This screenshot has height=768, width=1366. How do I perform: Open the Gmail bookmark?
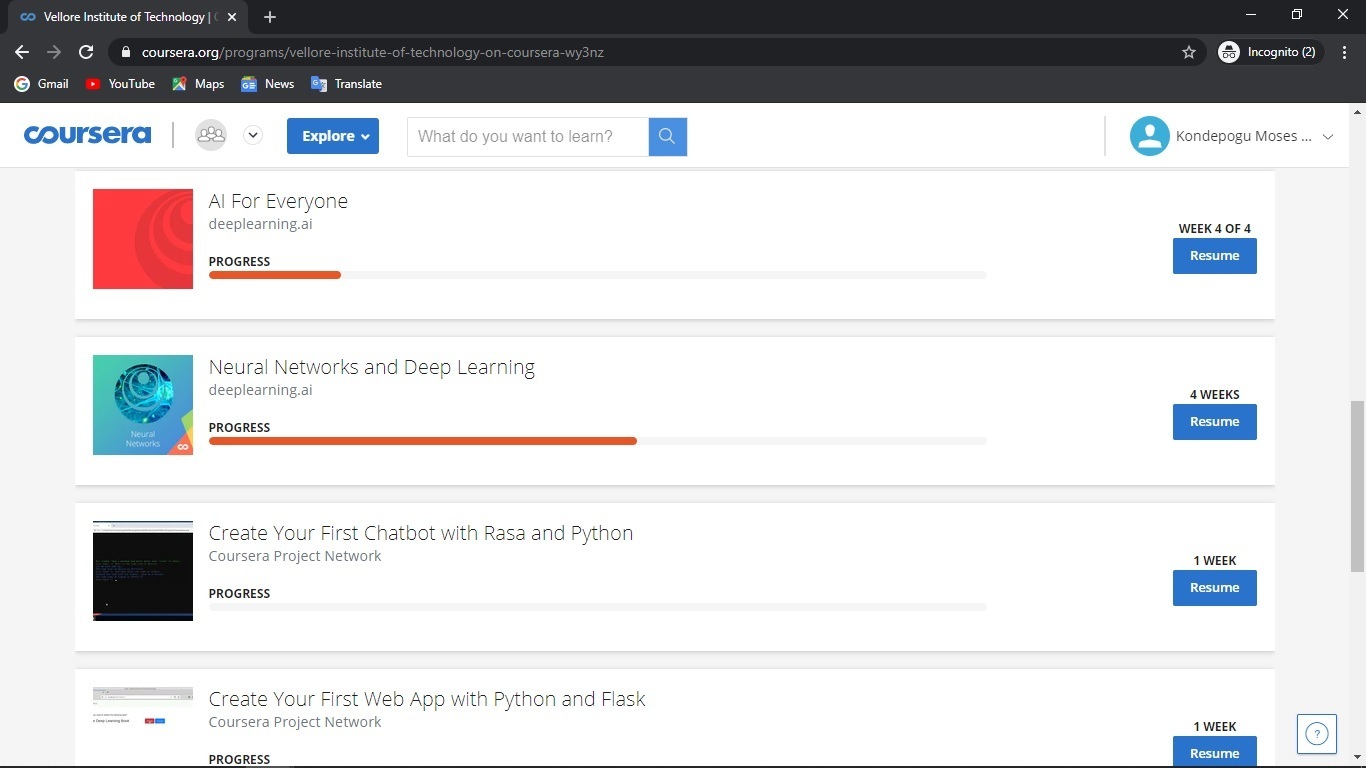click(41, 84)
